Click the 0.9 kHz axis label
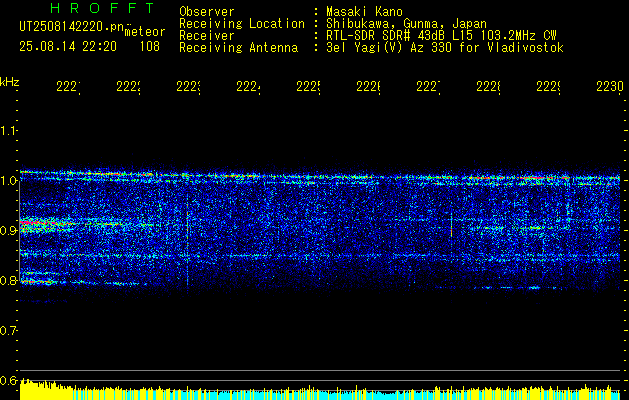Screen dimensions: 629x400 (x=8, y=231)
